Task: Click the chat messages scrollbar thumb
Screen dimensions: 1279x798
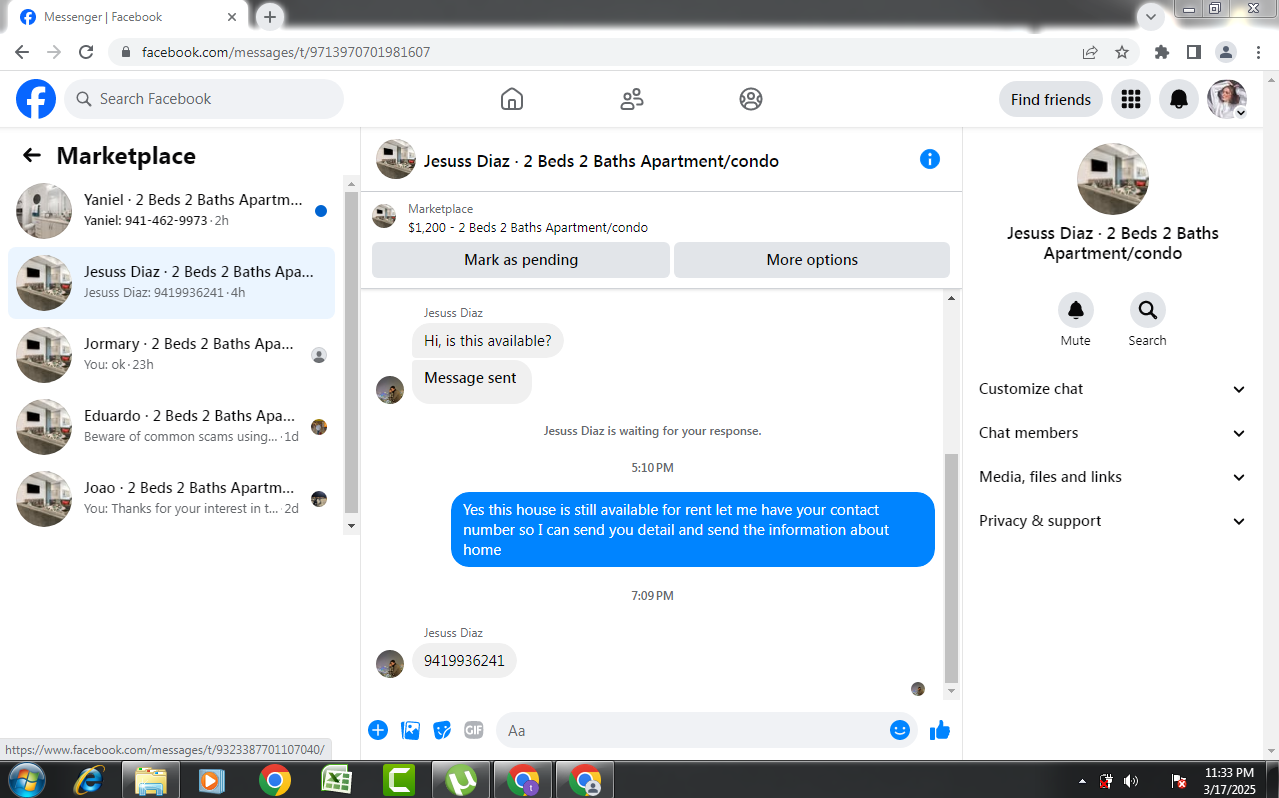Action: [951, 567]
